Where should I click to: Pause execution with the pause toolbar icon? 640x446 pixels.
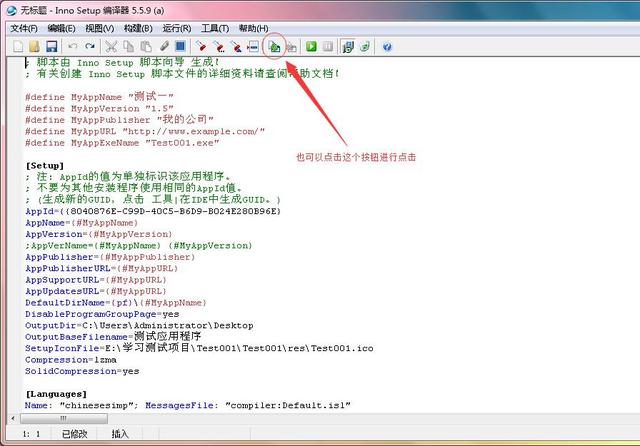pyautogui.click(x=328, y=47)
